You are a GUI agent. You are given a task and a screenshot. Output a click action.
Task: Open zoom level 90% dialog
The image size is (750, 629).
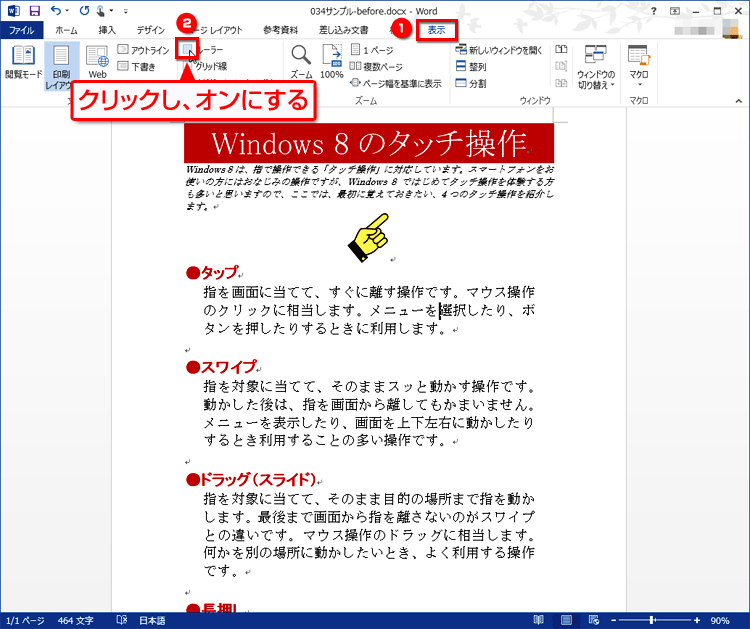click(x=719, y=621)
